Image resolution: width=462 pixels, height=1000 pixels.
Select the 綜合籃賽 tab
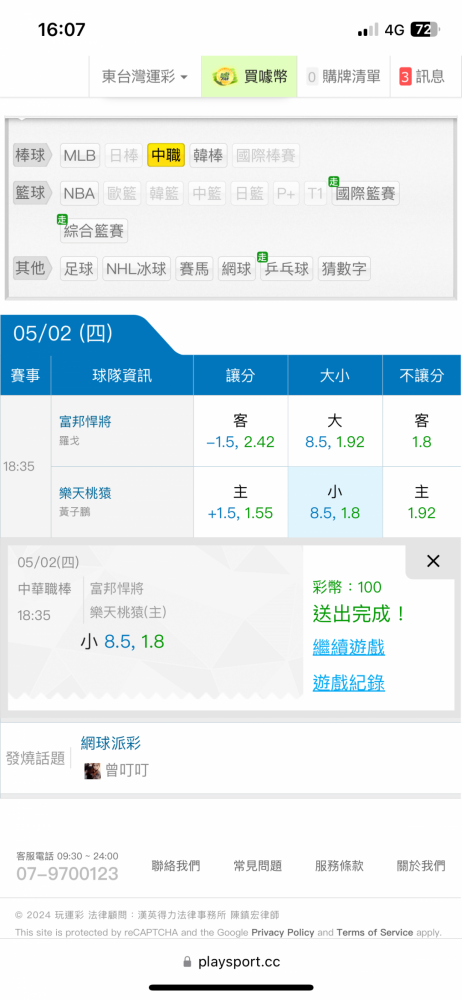(x=94, y=231)
